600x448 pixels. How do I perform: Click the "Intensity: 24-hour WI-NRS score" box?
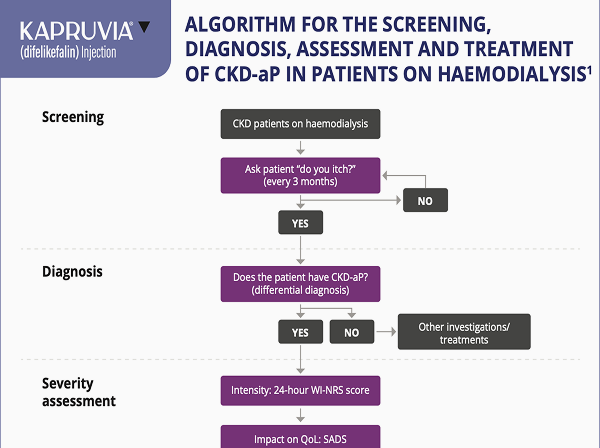[300, 389]
